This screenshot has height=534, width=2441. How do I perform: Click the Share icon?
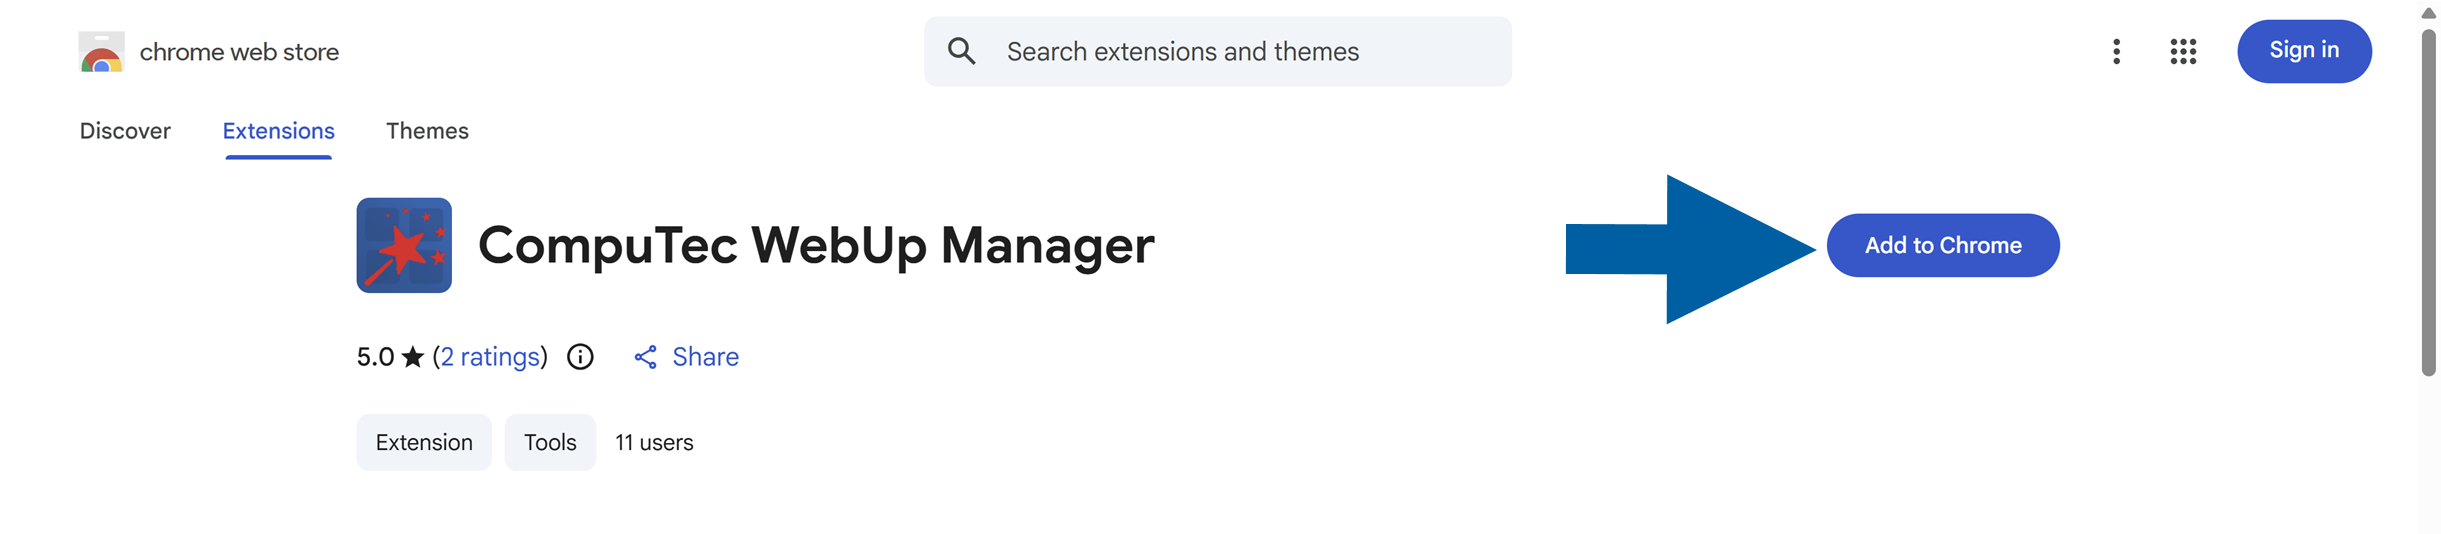[x=645, y=357]
